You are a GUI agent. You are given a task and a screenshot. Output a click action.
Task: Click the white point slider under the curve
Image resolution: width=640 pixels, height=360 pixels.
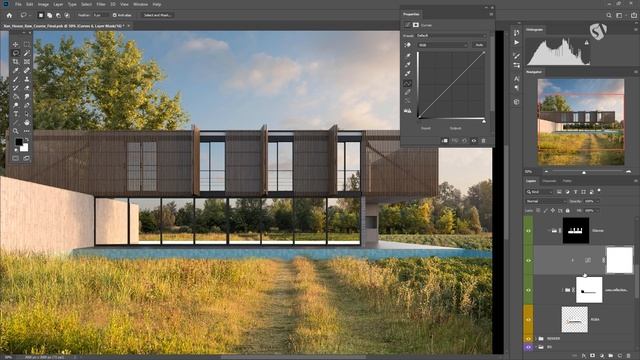pyautogui.click(x=484, y=121)
